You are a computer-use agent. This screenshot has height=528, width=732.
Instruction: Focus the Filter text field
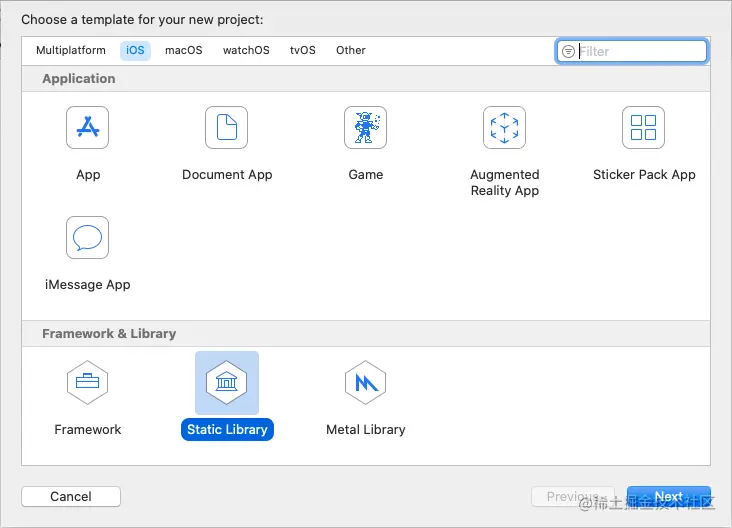tap(632, 51)
